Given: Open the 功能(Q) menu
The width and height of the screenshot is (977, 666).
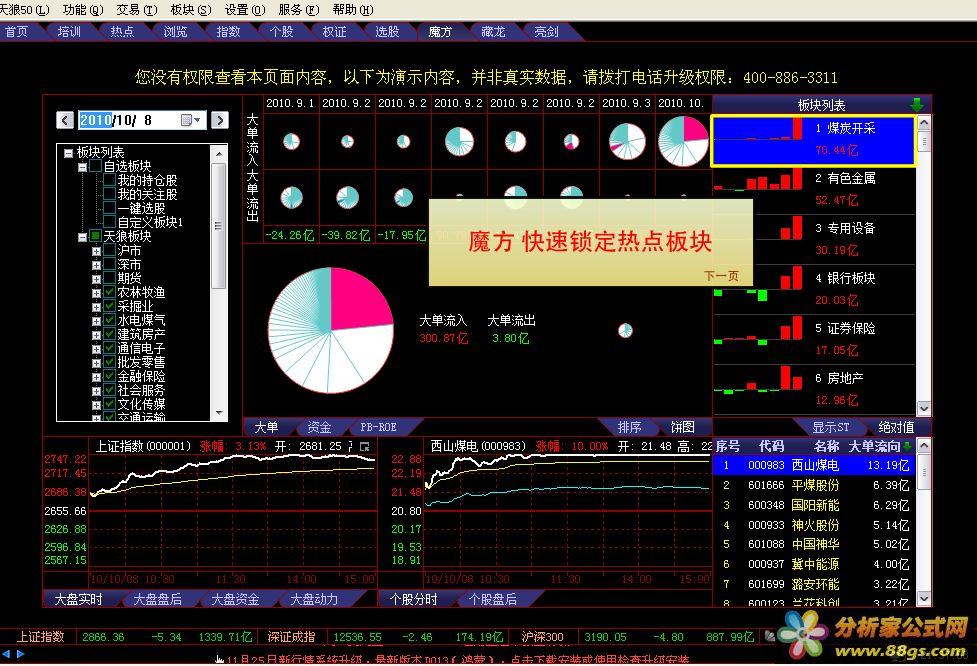Looking at the screenshot, I should [x=83, y=10].
